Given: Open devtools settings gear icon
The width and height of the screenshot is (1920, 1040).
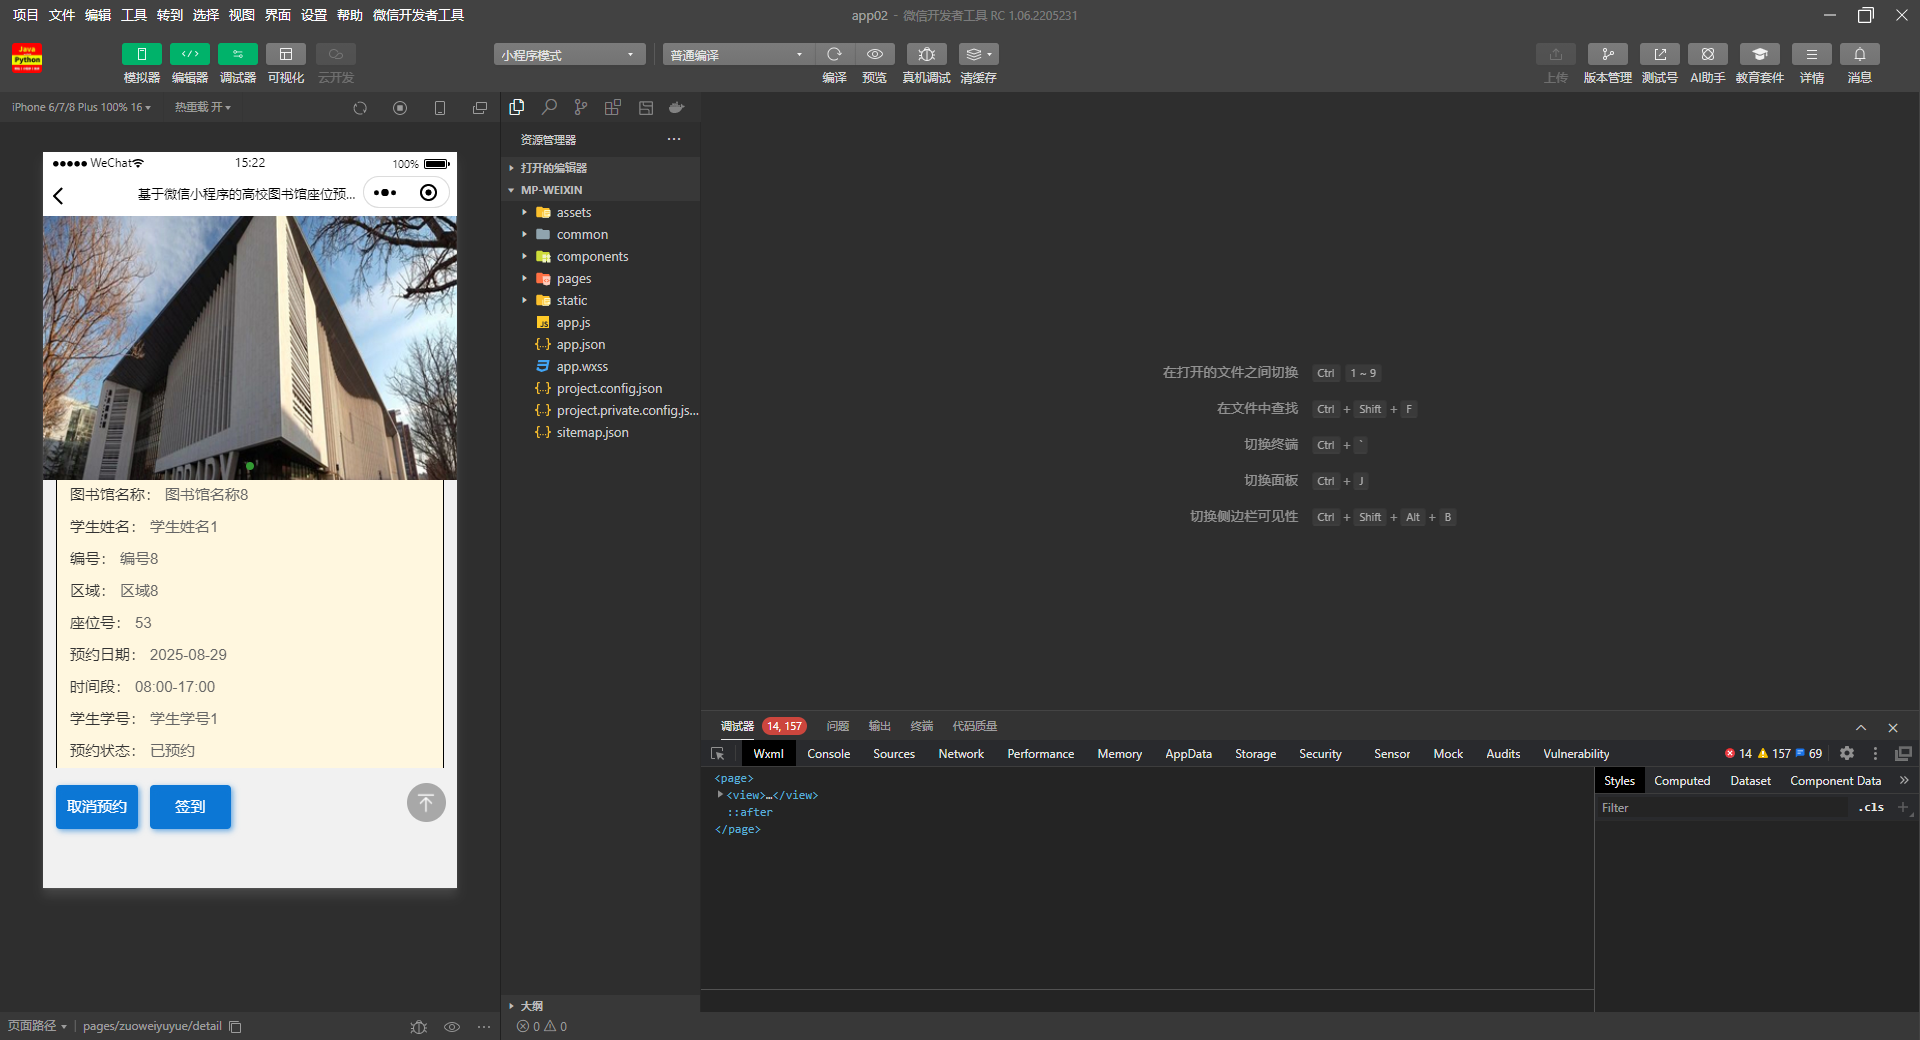Looking at the screenshot, I should click(1847, 754).
